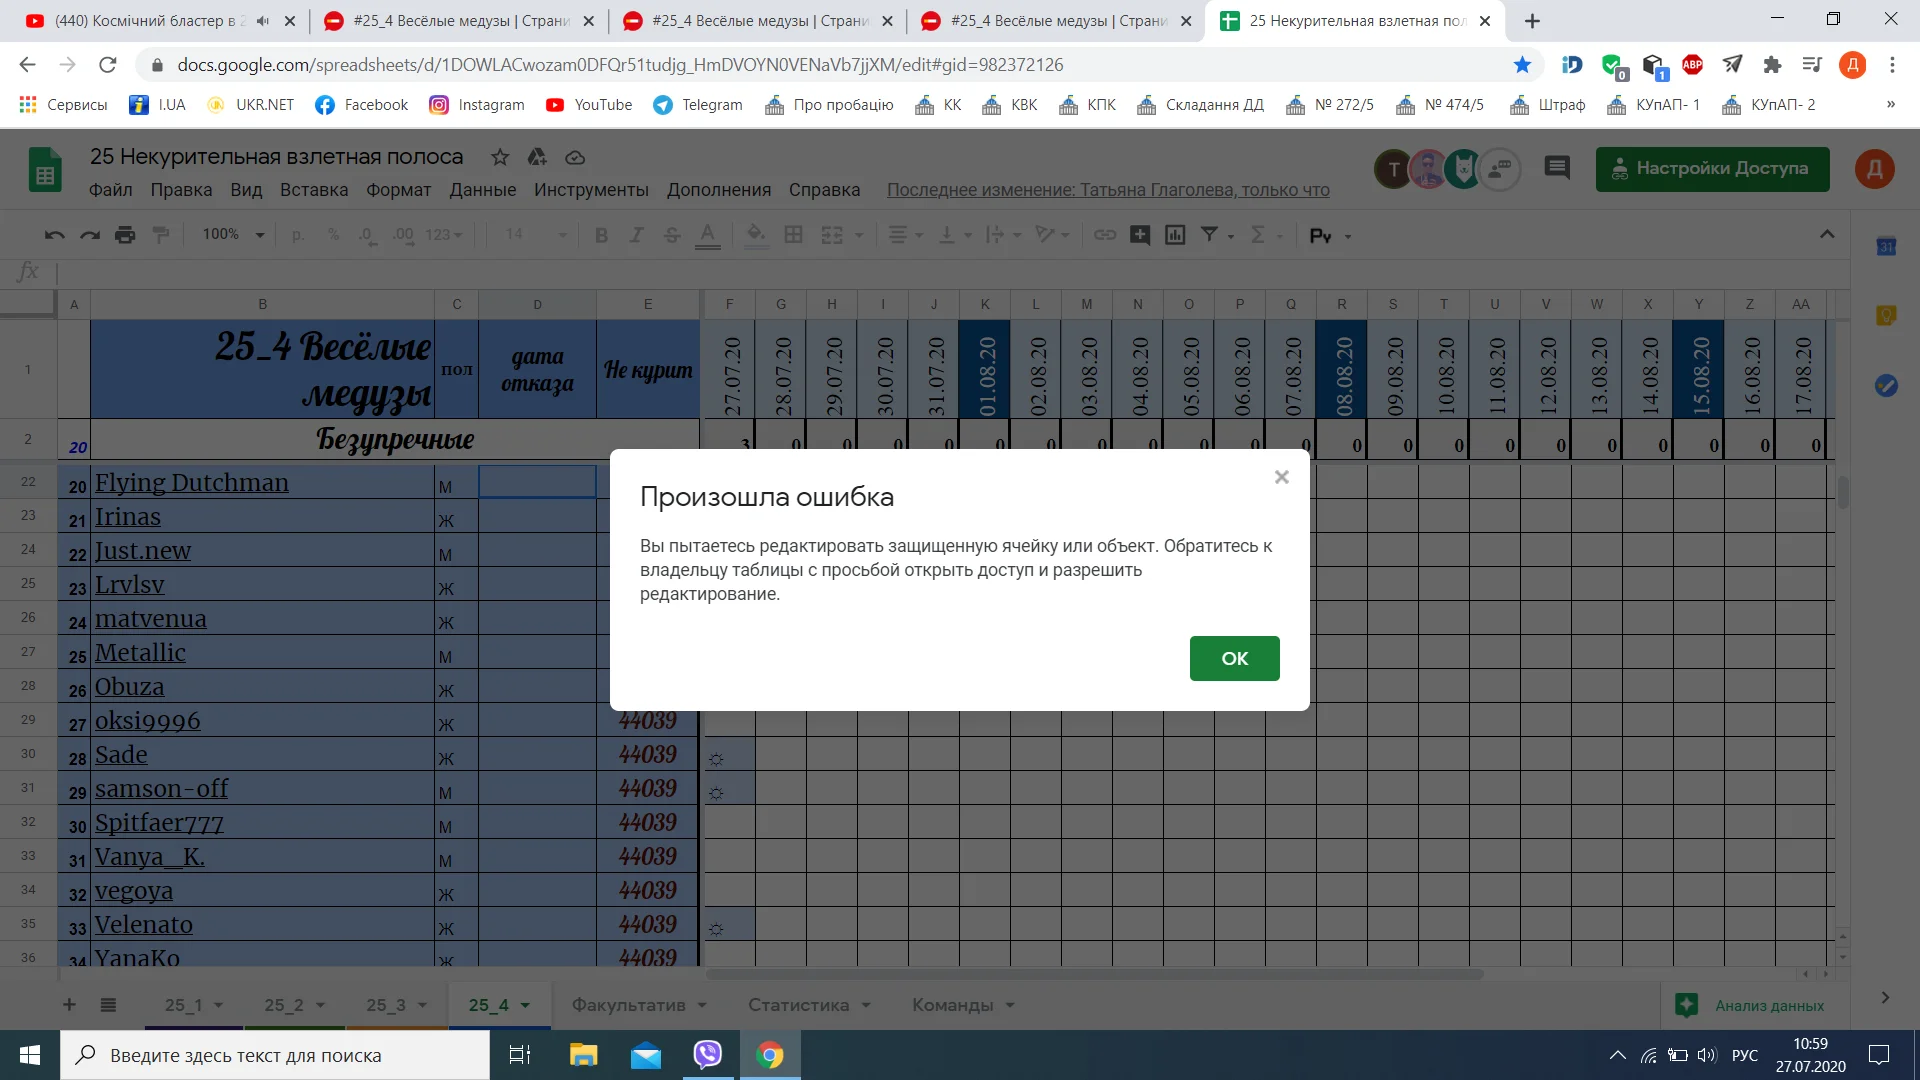Expand the 25_4 sheet tab arrow
The image size is (1920, 1080).
click(525, 1005)
